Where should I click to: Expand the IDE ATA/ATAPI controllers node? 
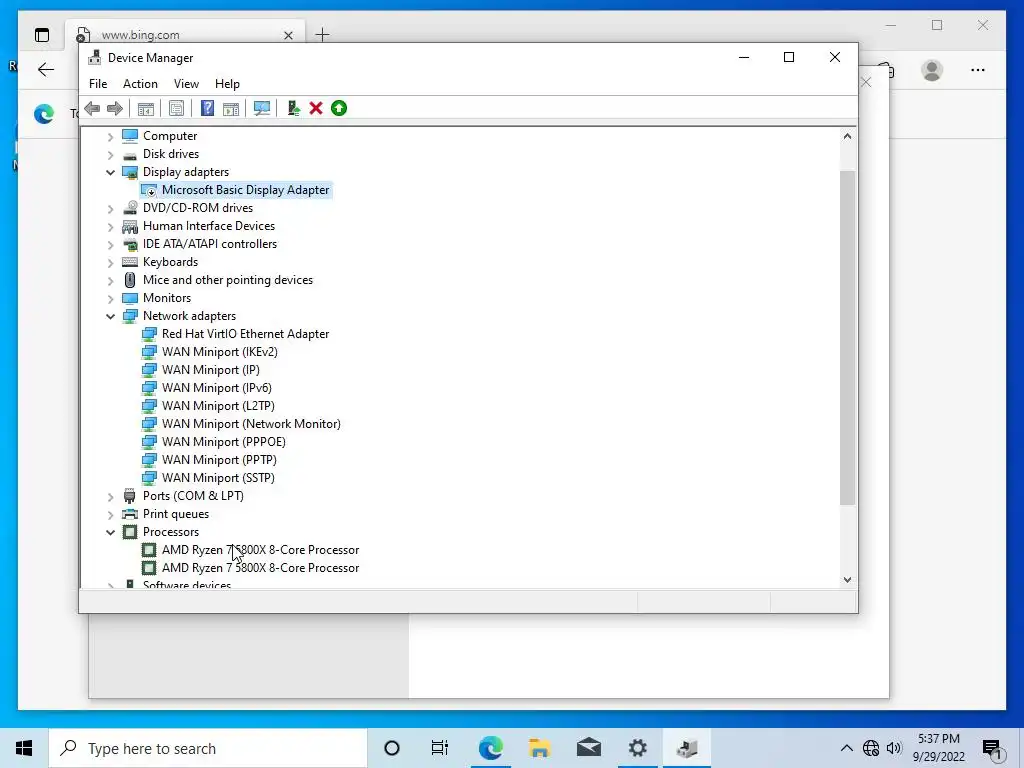(x=110, y=245)
